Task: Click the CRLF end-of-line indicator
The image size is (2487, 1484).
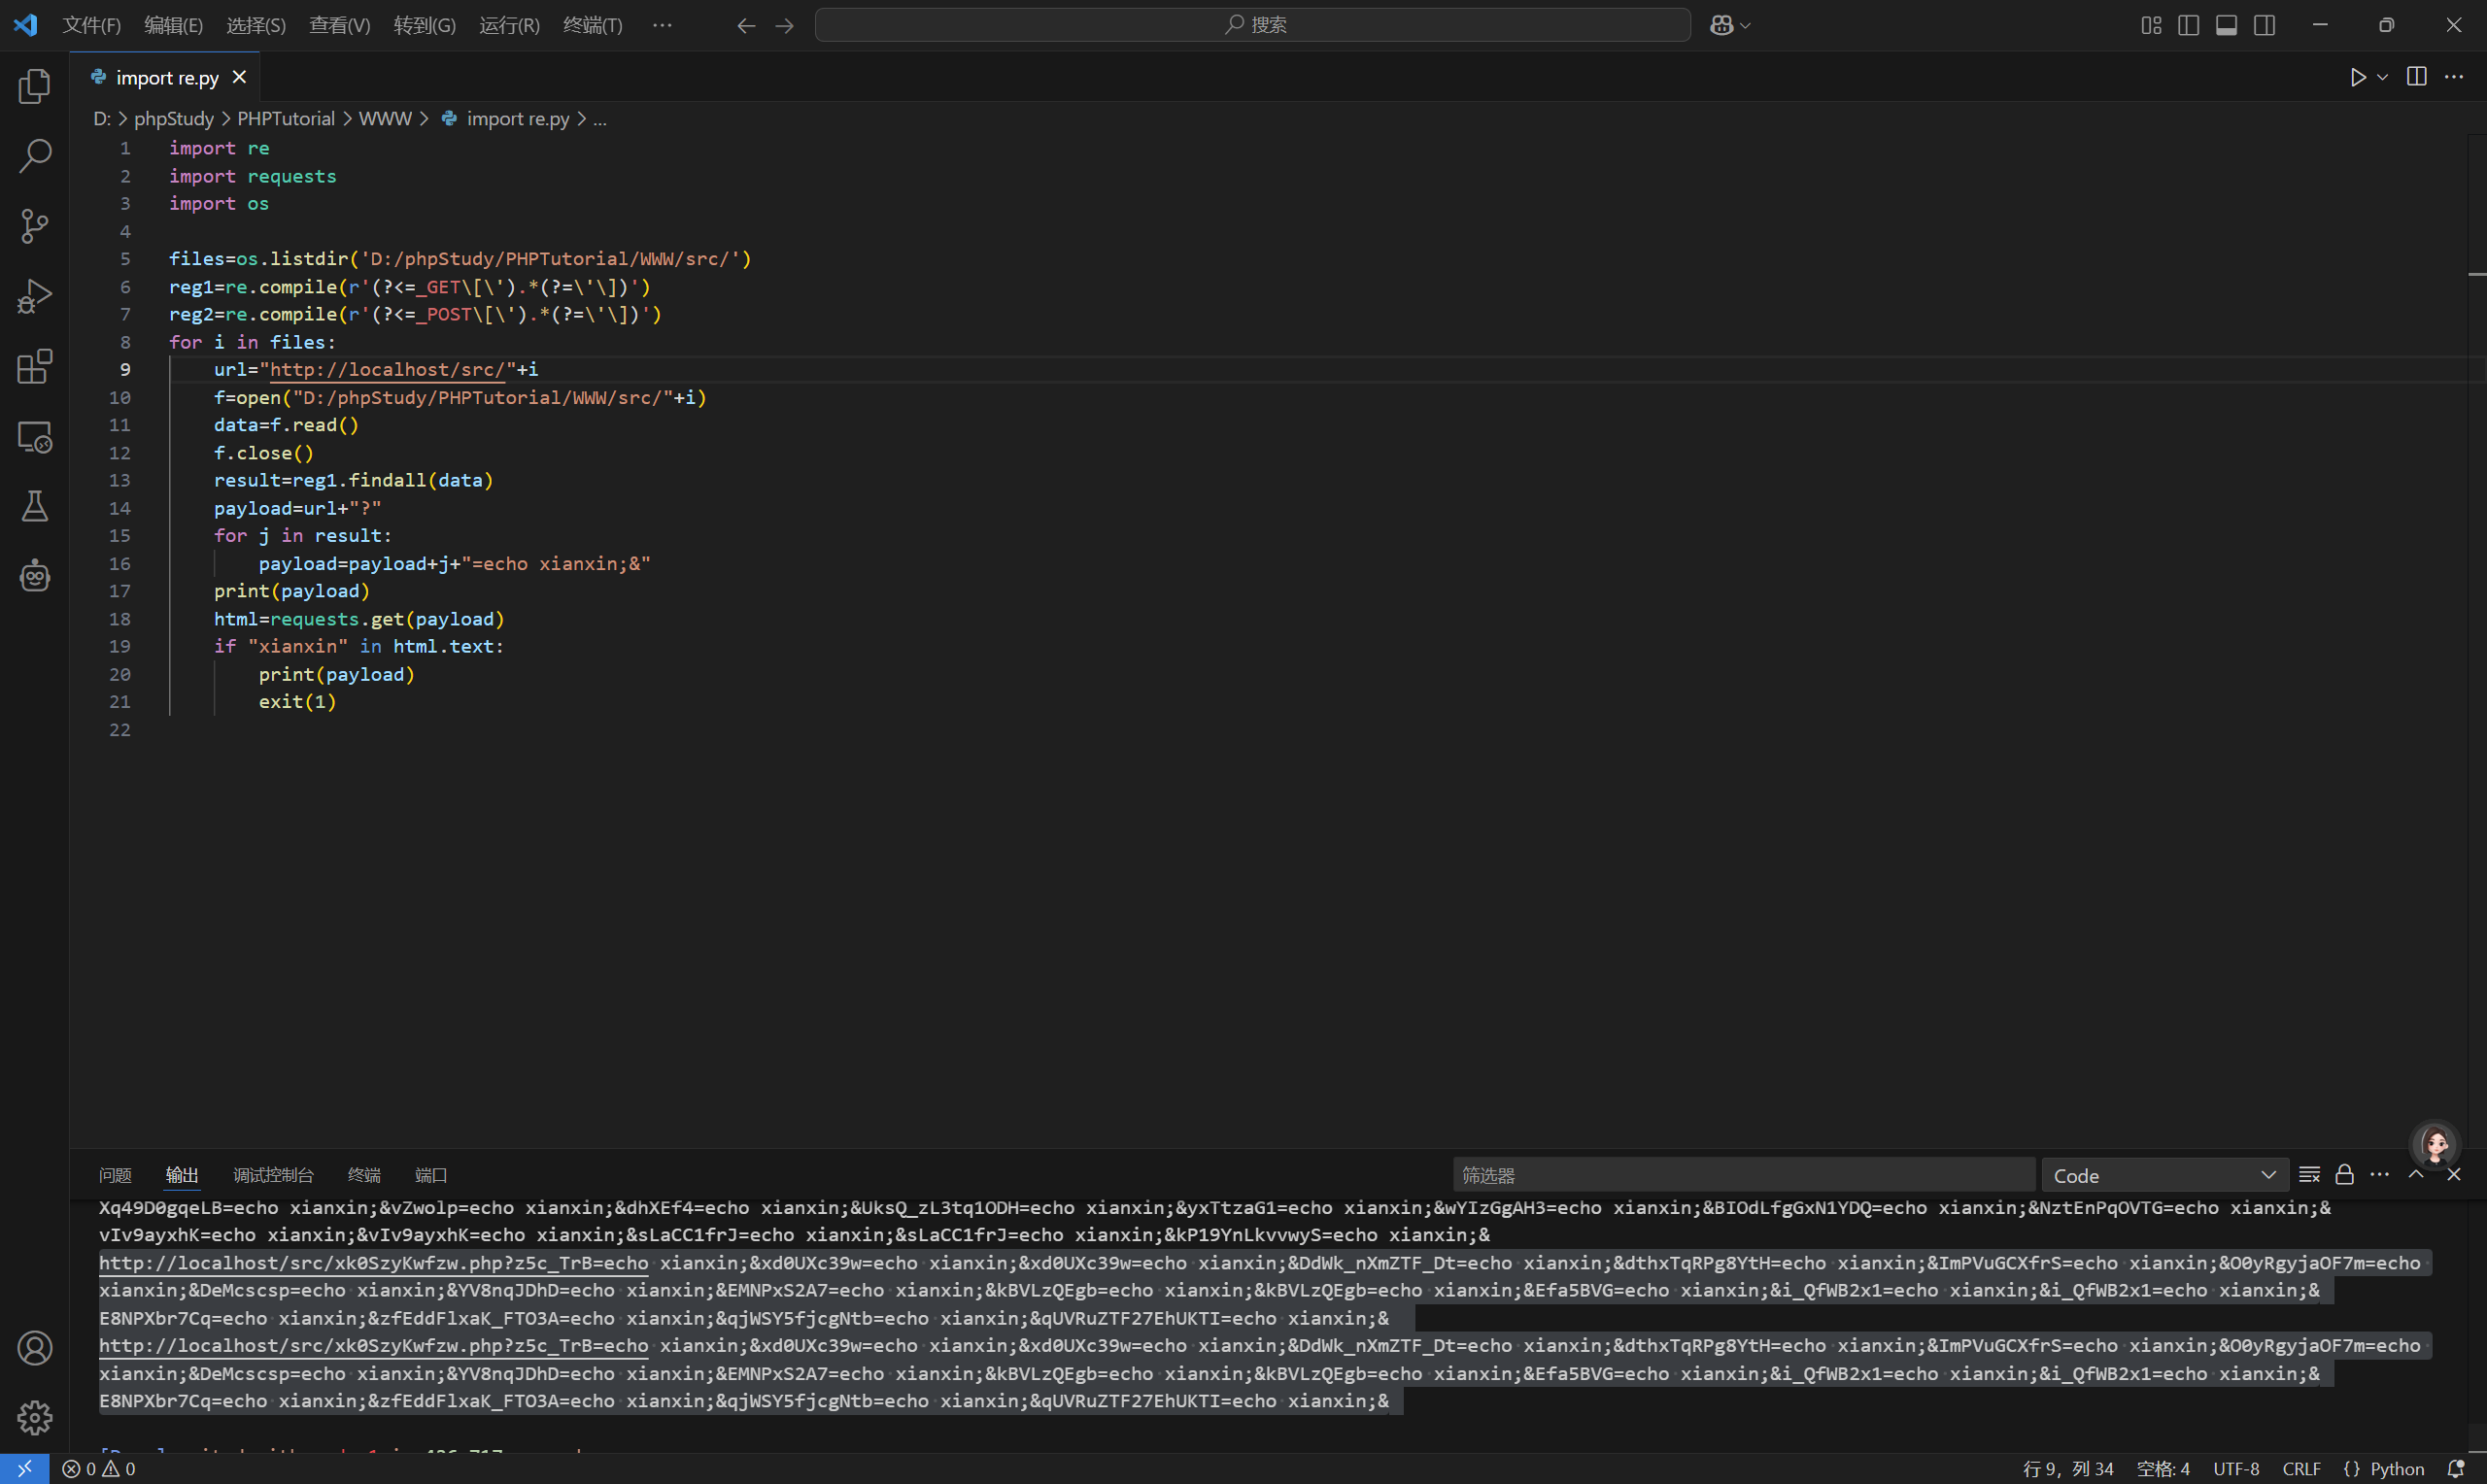Action: [2301, 1468]
